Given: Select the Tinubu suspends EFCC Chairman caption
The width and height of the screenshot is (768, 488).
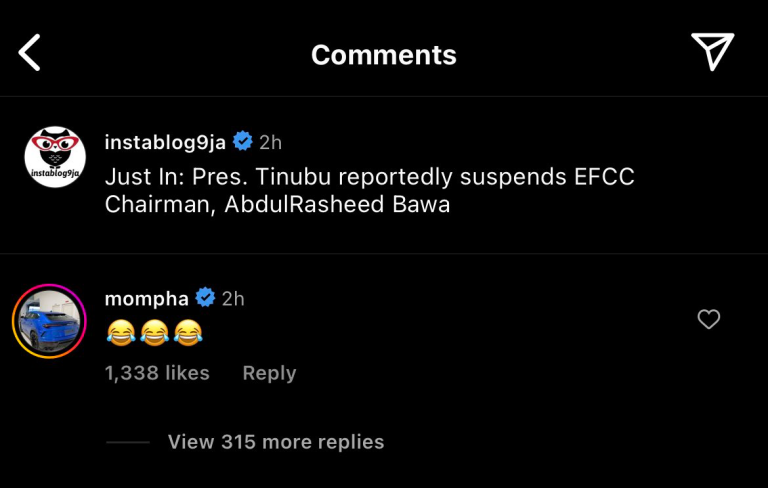Looking at the screenshot, I should tap(370, 190).
